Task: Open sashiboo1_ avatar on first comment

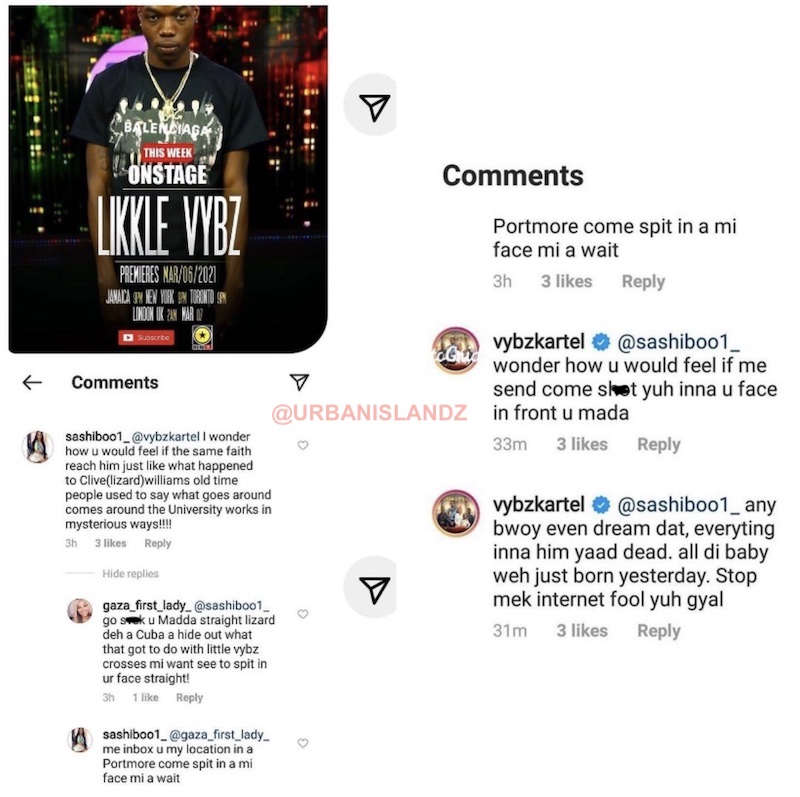Action: [38, 446]
